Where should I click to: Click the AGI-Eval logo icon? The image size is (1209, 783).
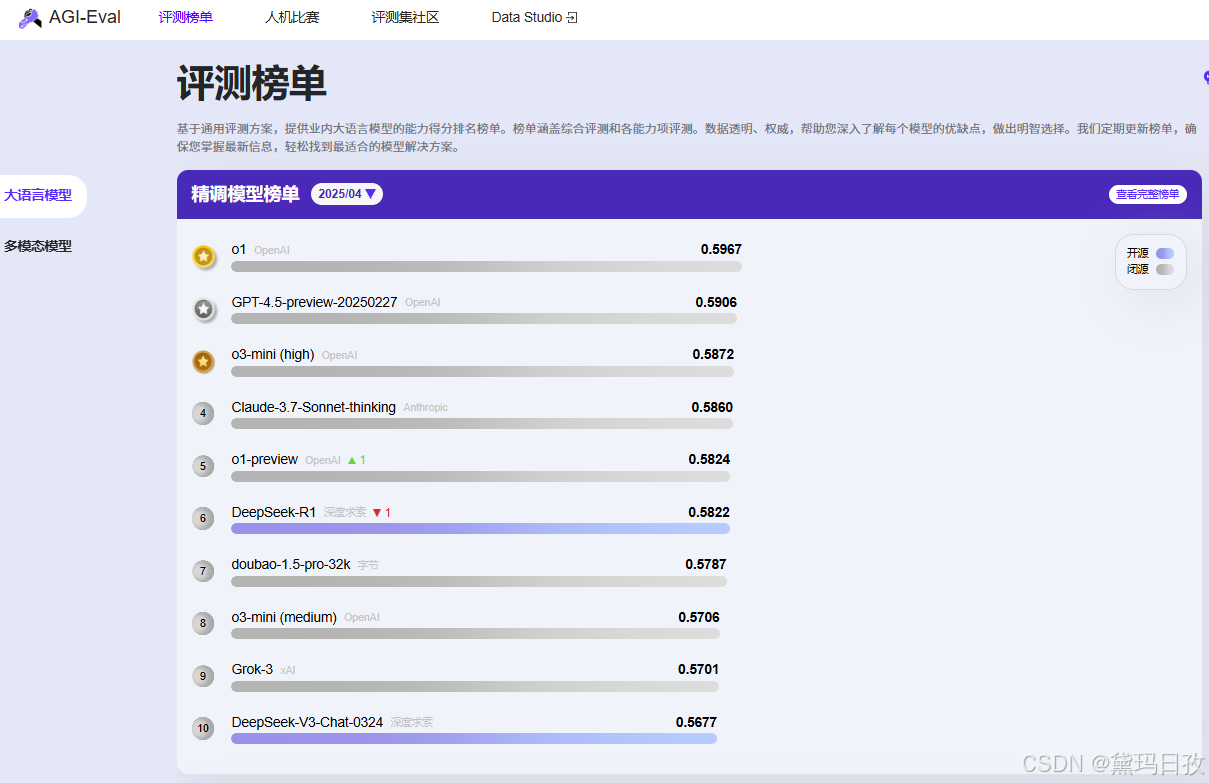pyautogui.click(x=30, y=18)
